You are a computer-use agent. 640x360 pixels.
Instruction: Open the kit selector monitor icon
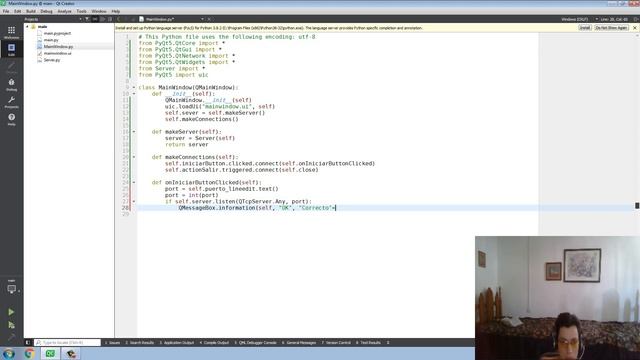pyautogui.click(x=11, y=289)
